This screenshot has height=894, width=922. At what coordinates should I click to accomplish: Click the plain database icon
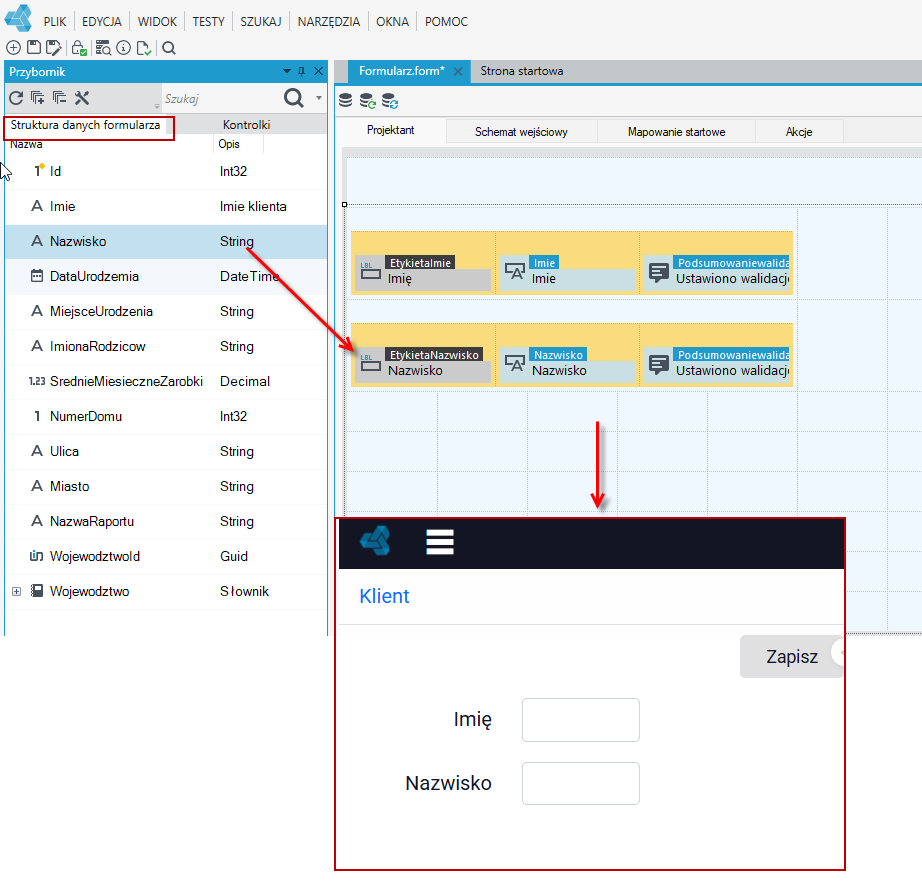coord(346,101)
